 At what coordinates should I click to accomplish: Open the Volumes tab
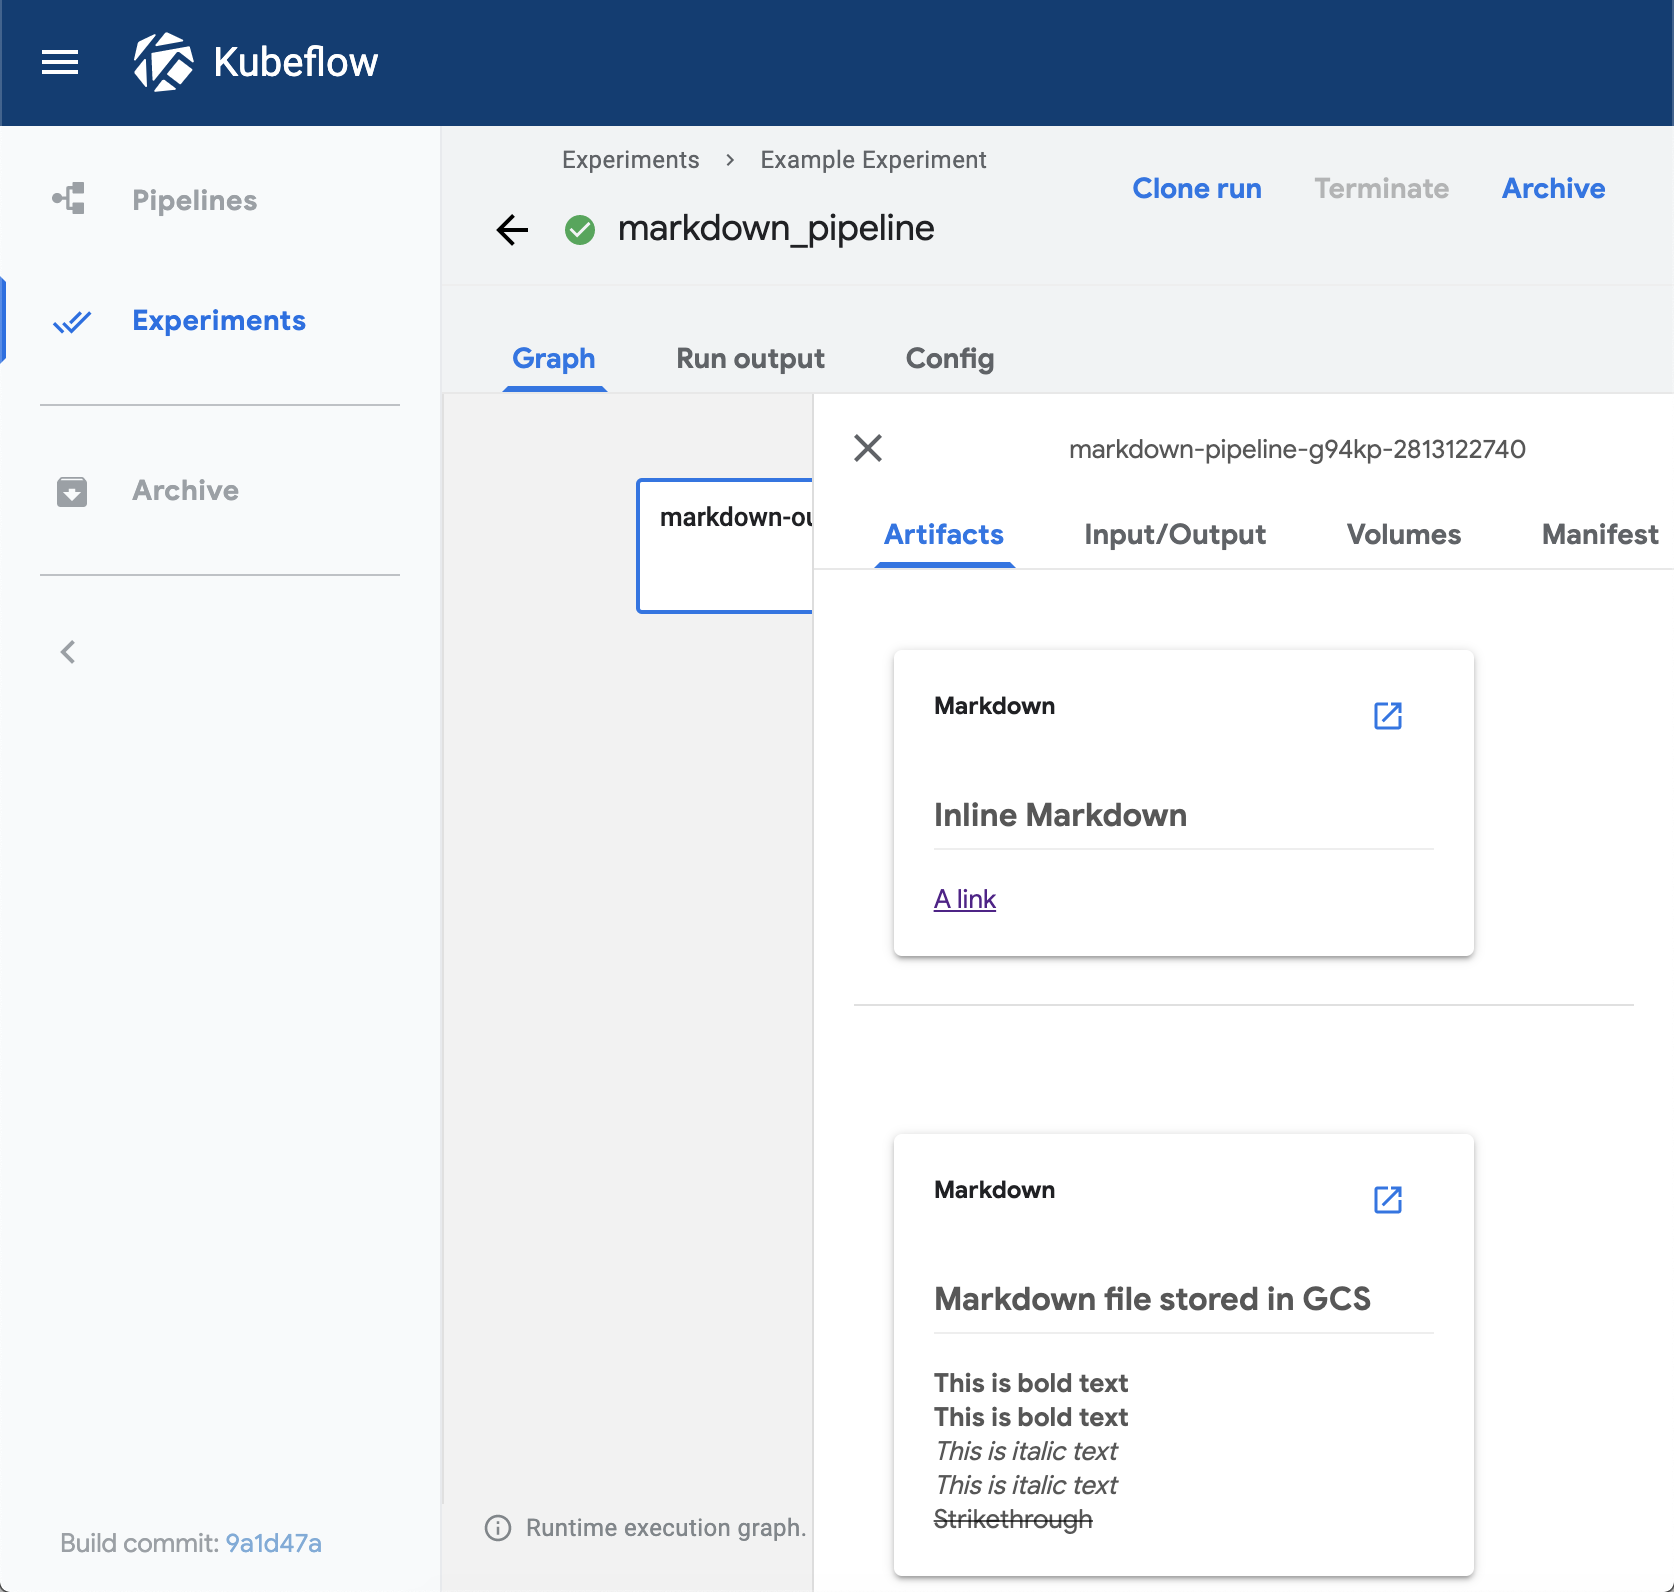1403,535
